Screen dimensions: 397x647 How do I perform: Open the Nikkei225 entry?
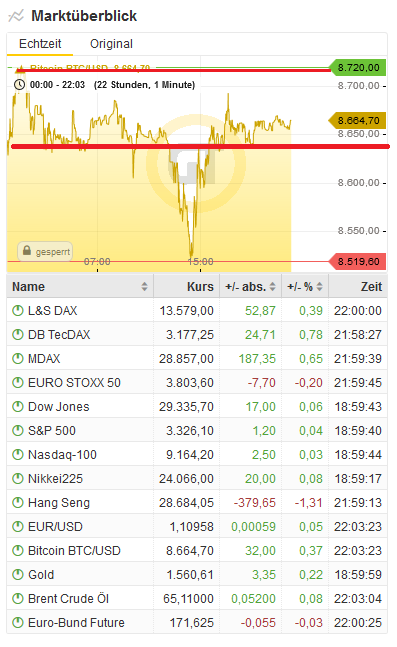pyautogui.click(x=55, y=478)
